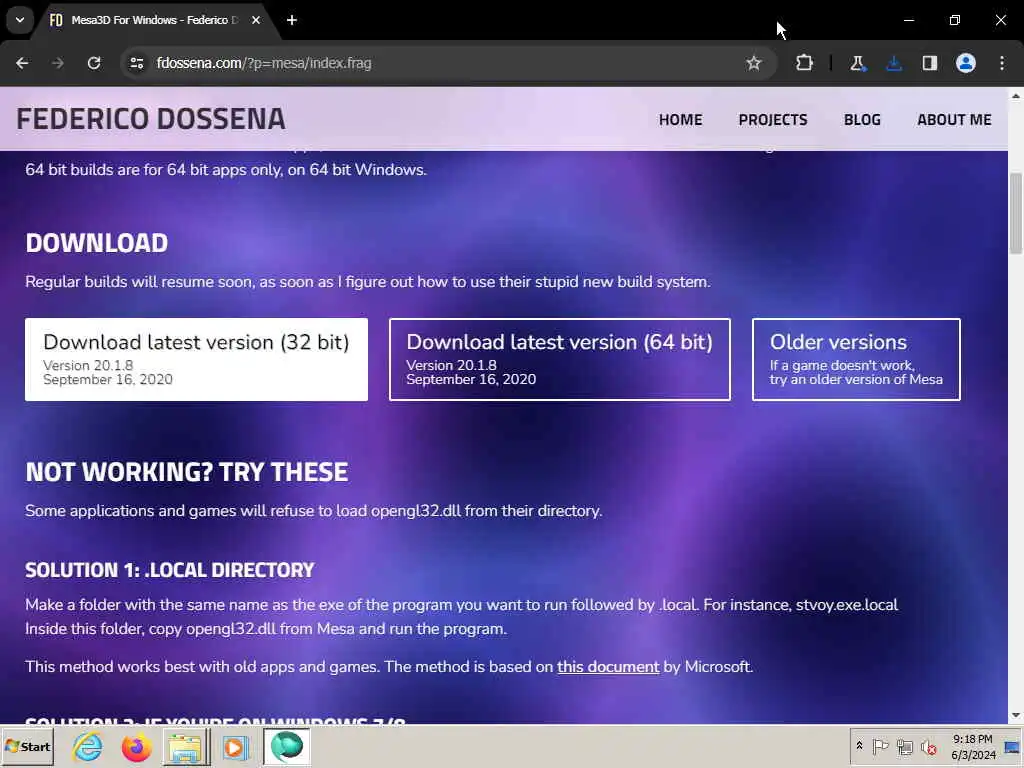Image resolution: width=1024 pixels, height=768 pixels.
Task: Open the clock showing 9:18 PM
Action: tap(973, 746)
